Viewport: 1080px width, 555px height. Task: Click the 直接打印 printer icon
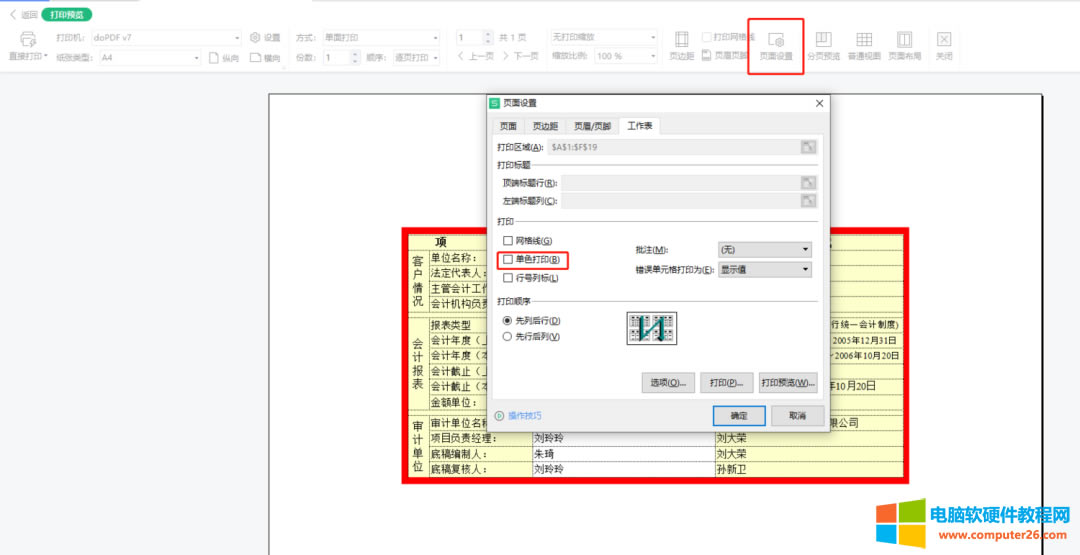click(28, 40)
